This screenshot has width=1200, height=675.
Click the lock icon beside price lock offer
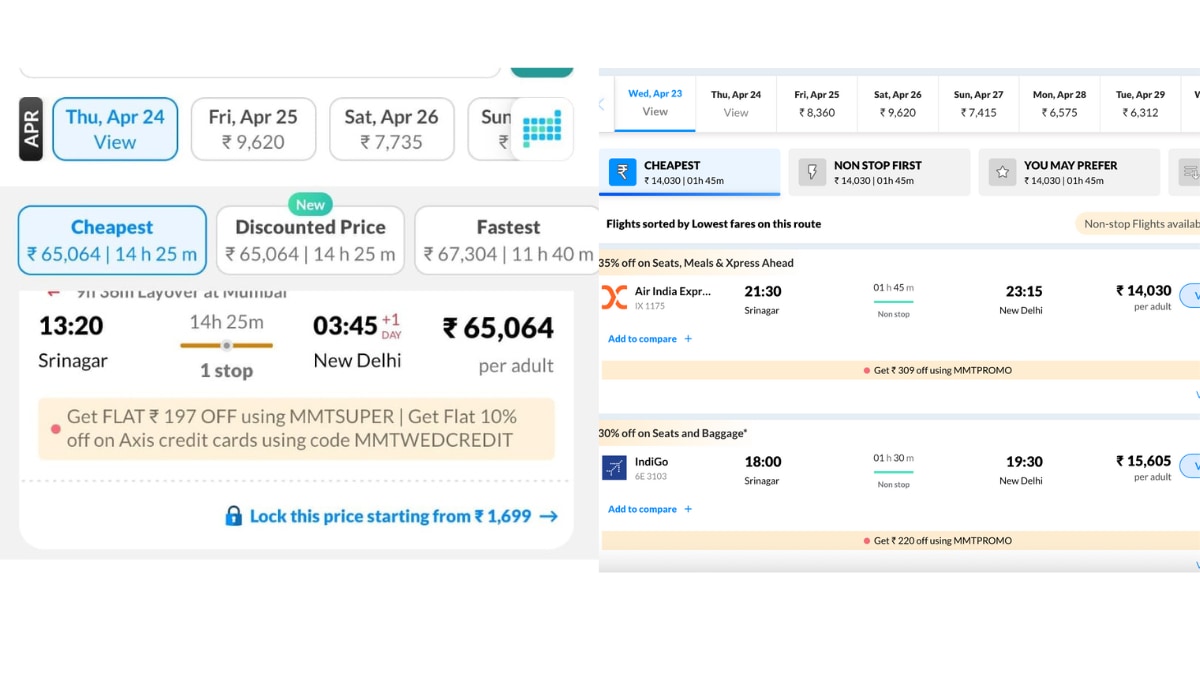click(233, 516)
